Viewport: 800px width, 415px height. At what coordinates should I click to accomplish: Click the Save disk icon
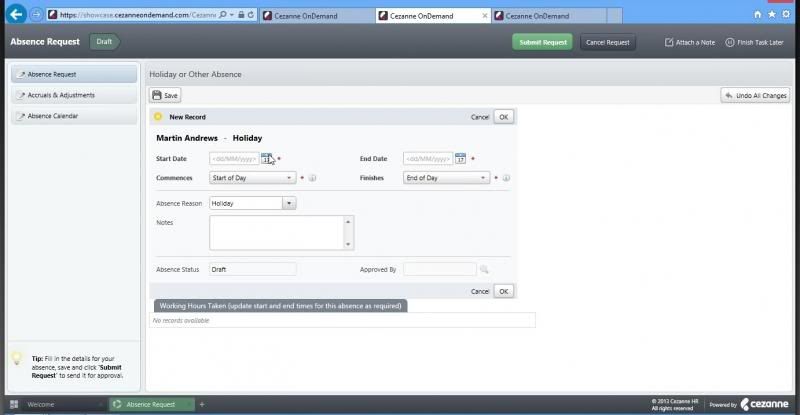pos(157,95)
